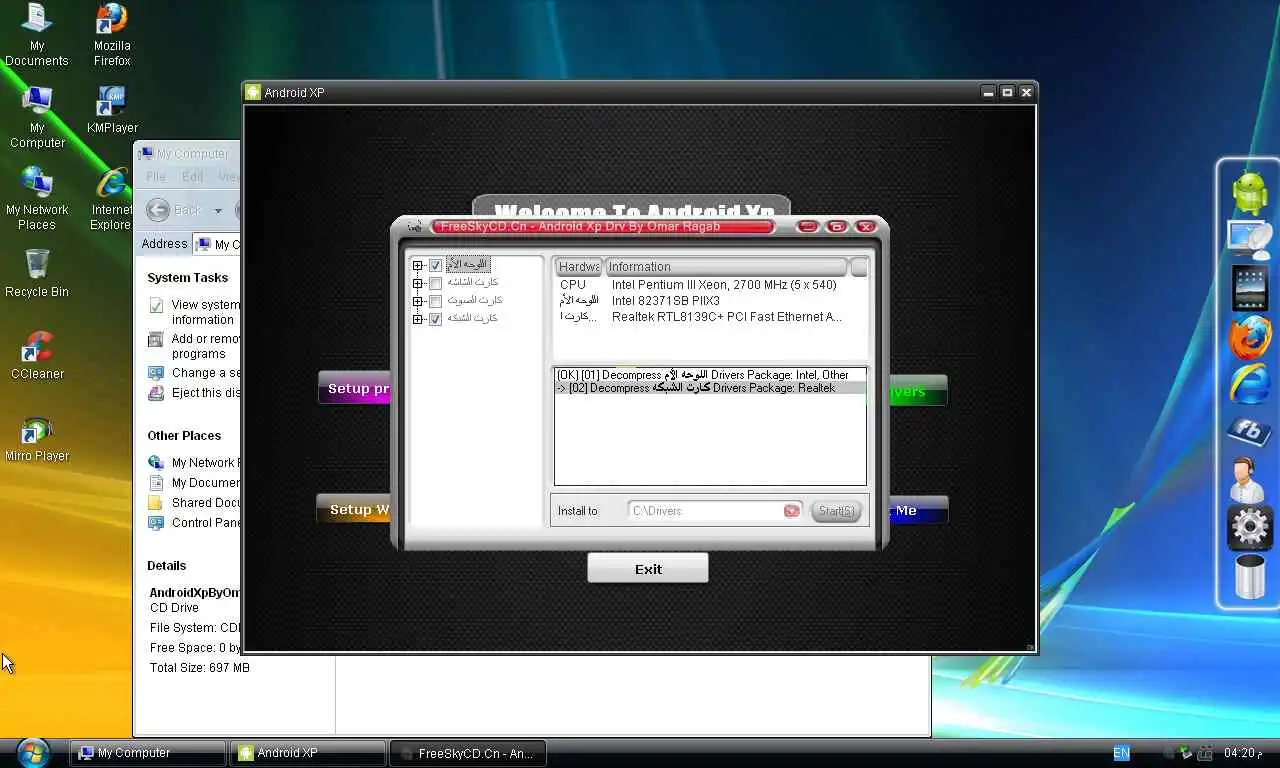
Task: Click the View system information task icon
Action: tap(156, 305)
